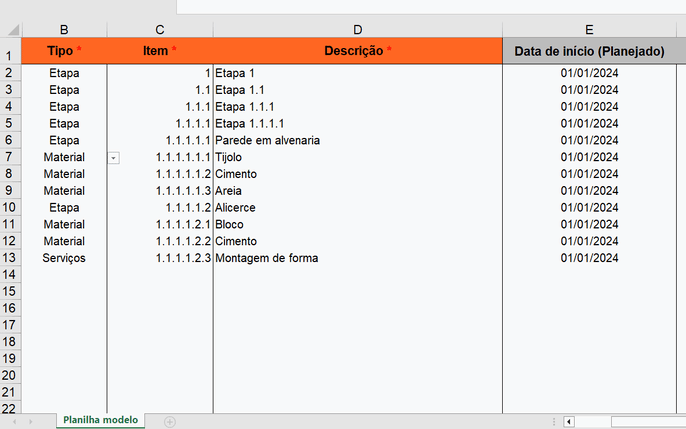
Task: Click the Data de início (Planejado) header
Action: point(589,51)
